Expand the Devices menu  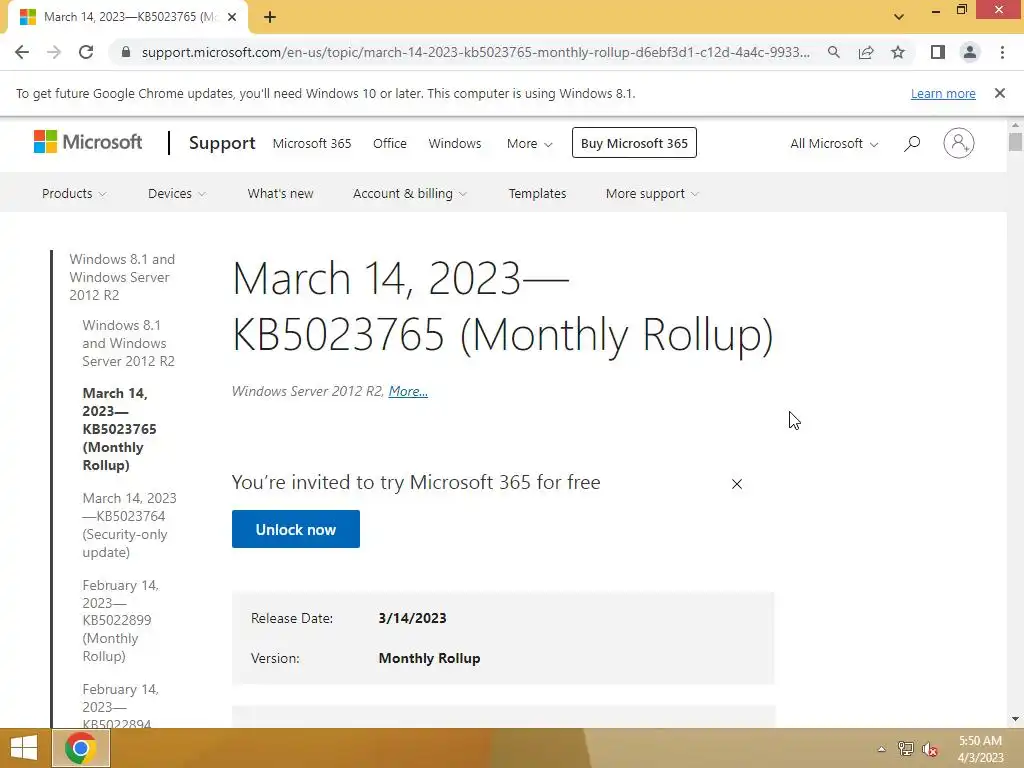pyautogui.click(x=176, y=193)
